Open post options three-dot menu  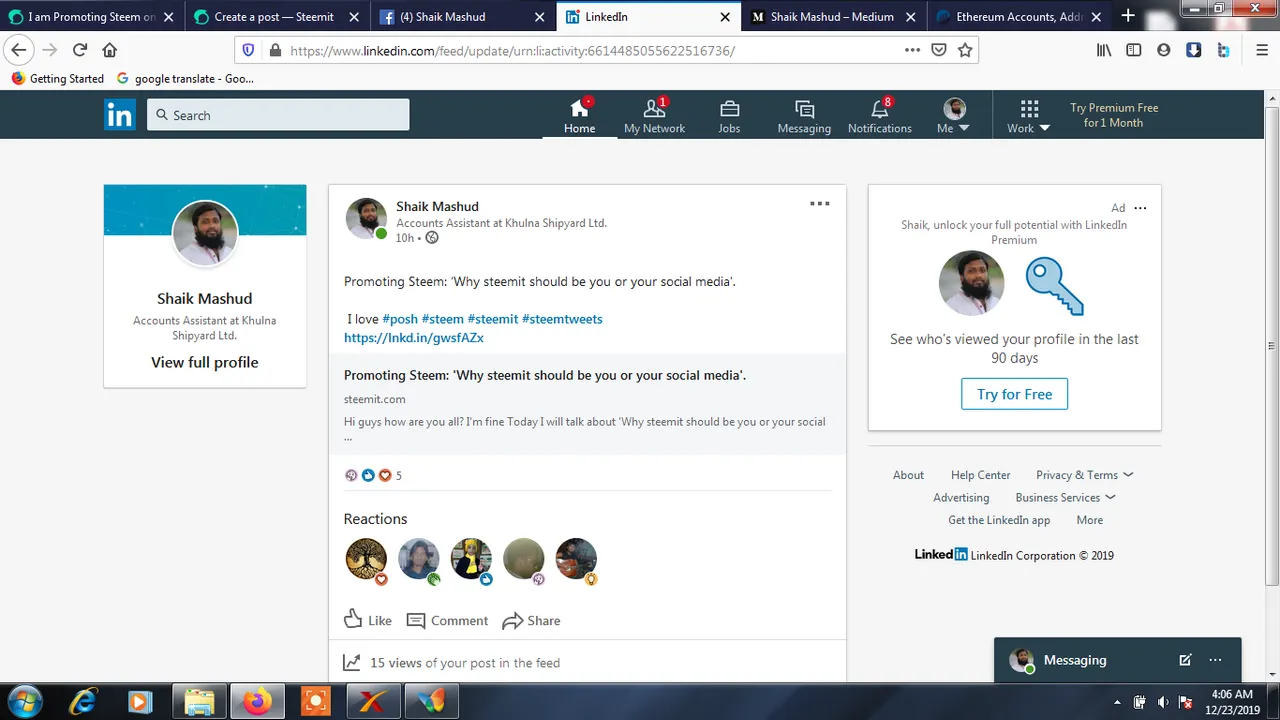[x=819, y=204]
